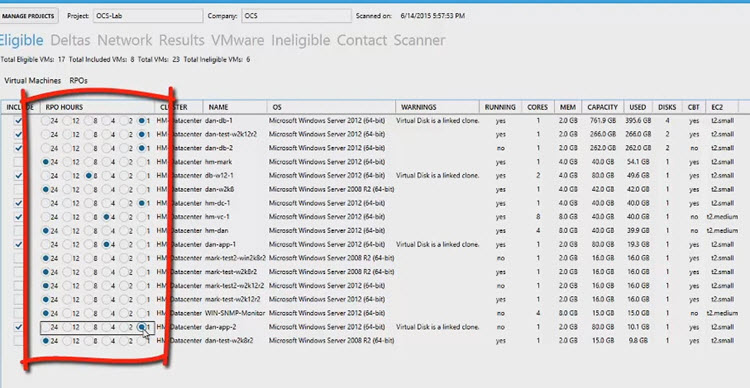Click the MANAGE PROJECTS button
The width and height of the screenshot is (750, 388).
29,16
